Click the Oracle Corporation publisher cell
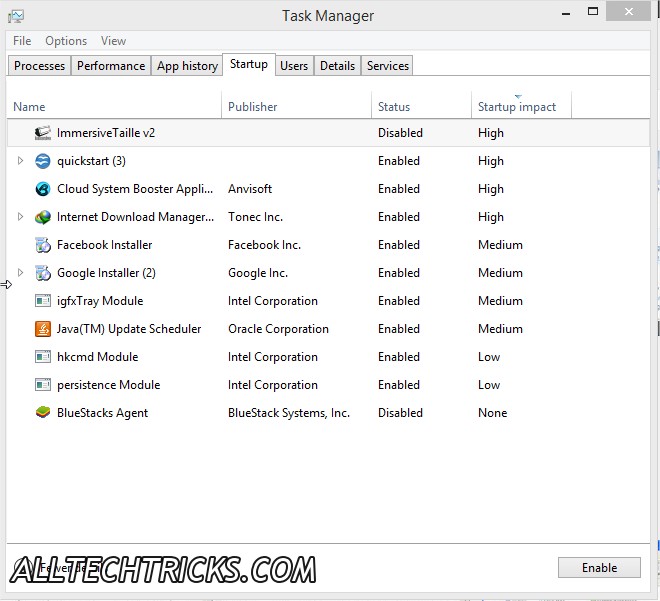 click(278, 329)
